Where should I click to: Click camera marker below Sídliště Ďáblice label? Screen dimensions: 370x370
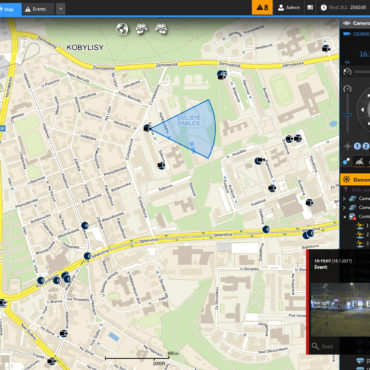[161, 165]
